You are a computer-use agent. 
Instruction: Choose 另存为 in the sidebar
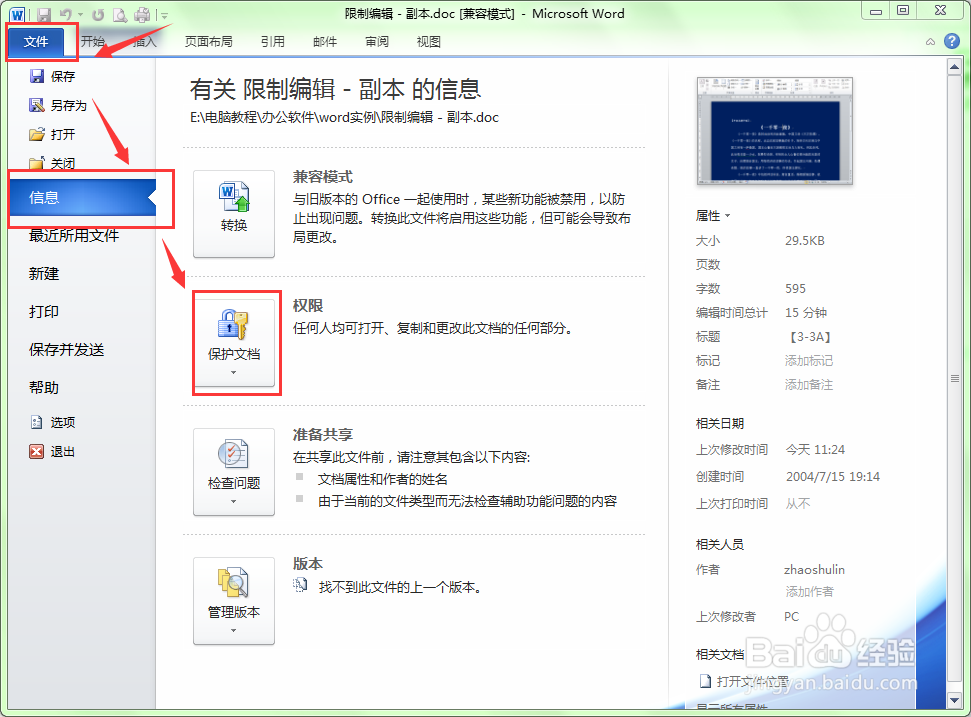[x=59, y=105]
